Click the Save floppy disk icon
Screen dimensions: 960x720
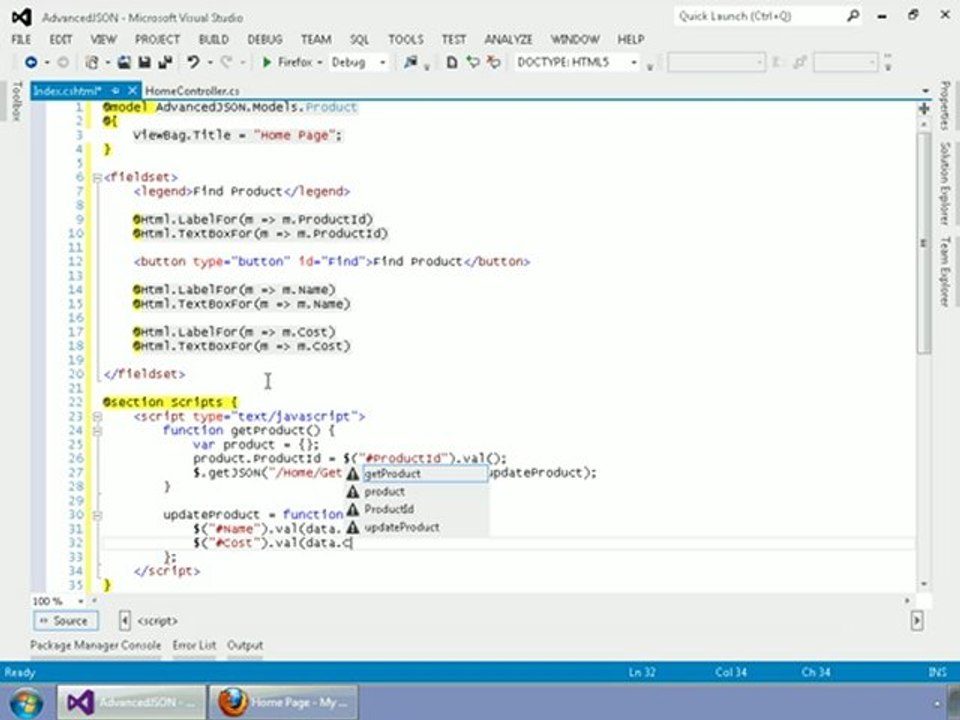pos(145,62)
